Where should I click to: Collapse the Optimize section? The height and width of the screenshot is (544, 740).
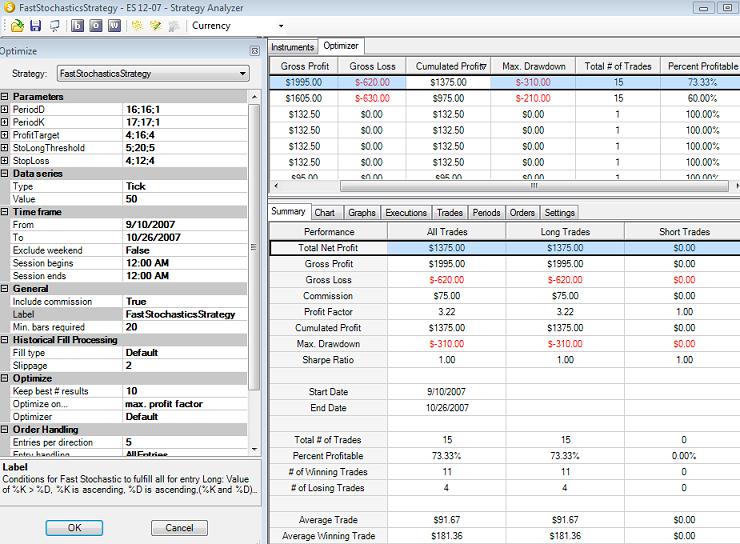(x=4, y=378)
